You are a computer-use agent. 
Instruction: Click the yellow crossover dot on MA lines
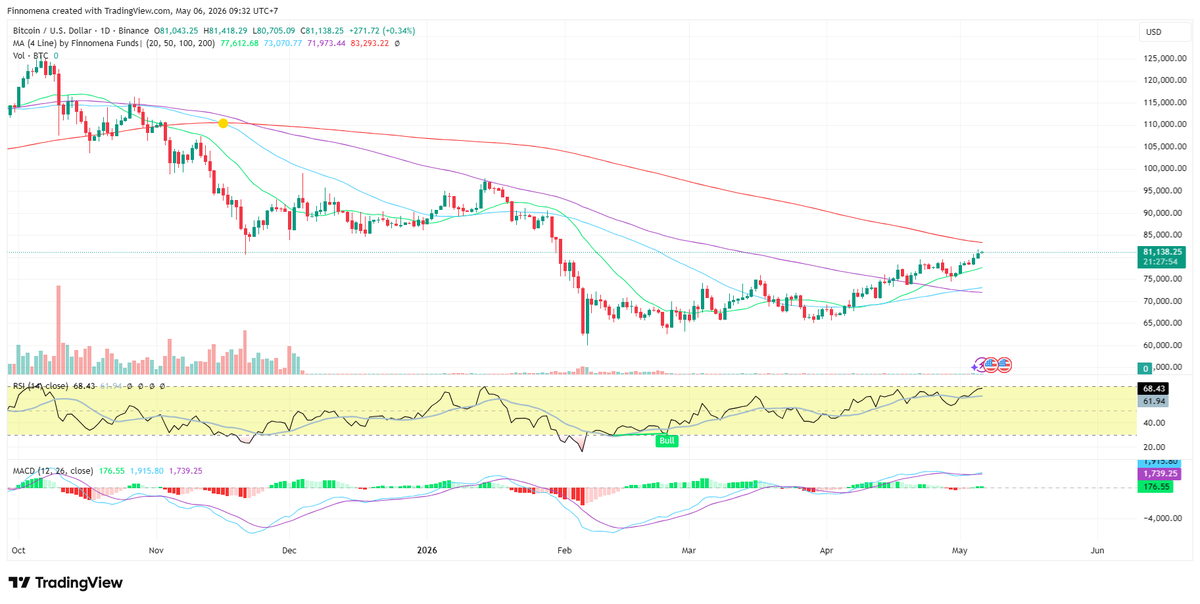[x=223, y=123]
